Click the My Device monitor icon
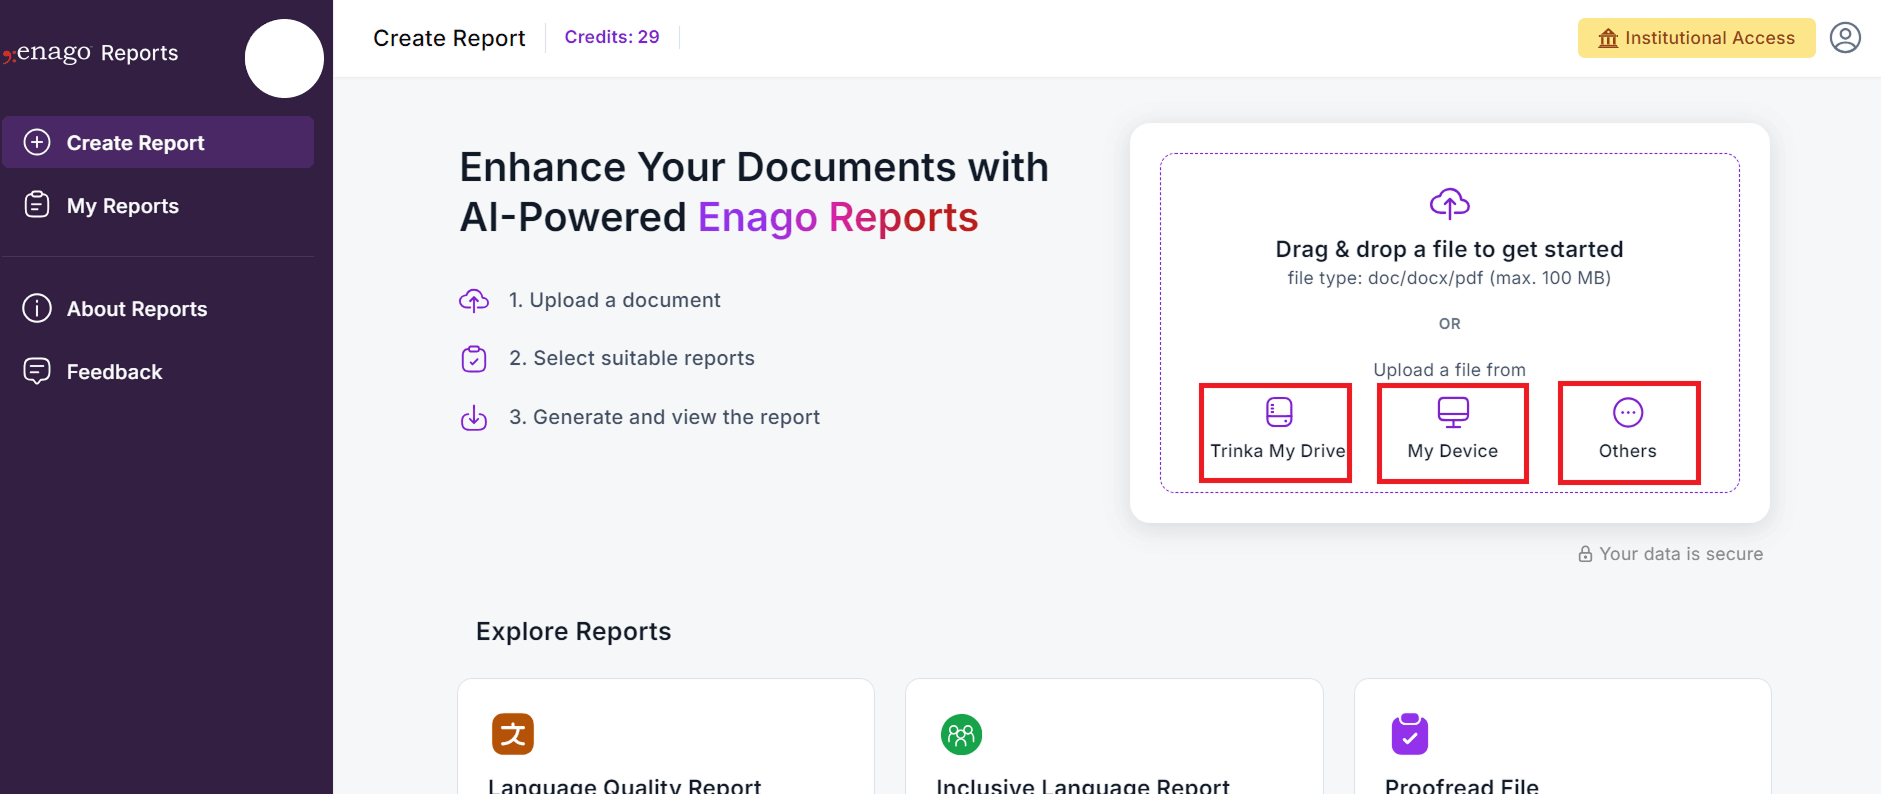This screenshot has height=794, width=1881. pos(1453,412)
